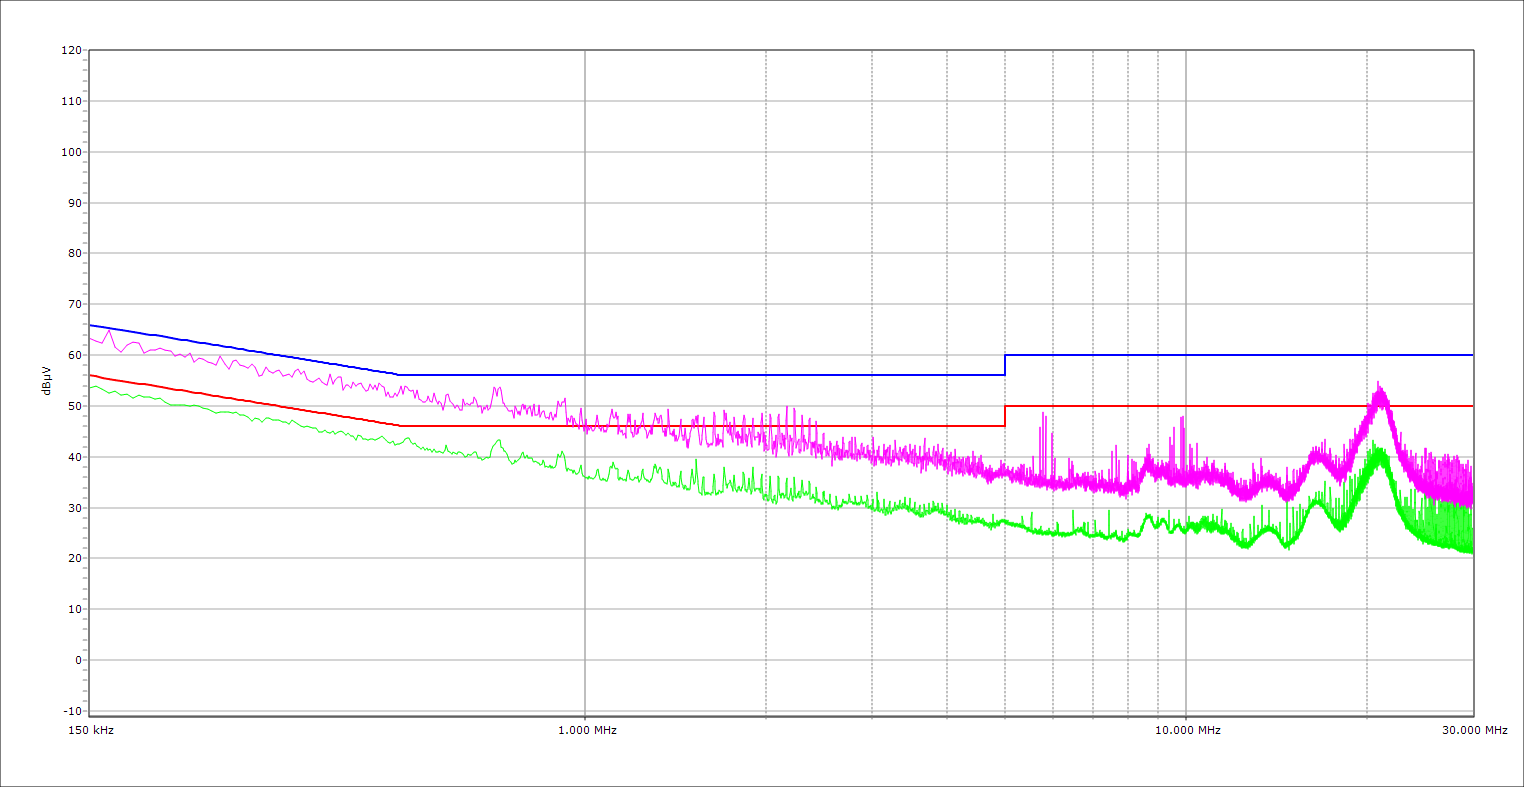The width and height of the screenshot is (1524, 787).
Task: Click the green trace start at 150 kHz
Action: click(x=91, y=387)
